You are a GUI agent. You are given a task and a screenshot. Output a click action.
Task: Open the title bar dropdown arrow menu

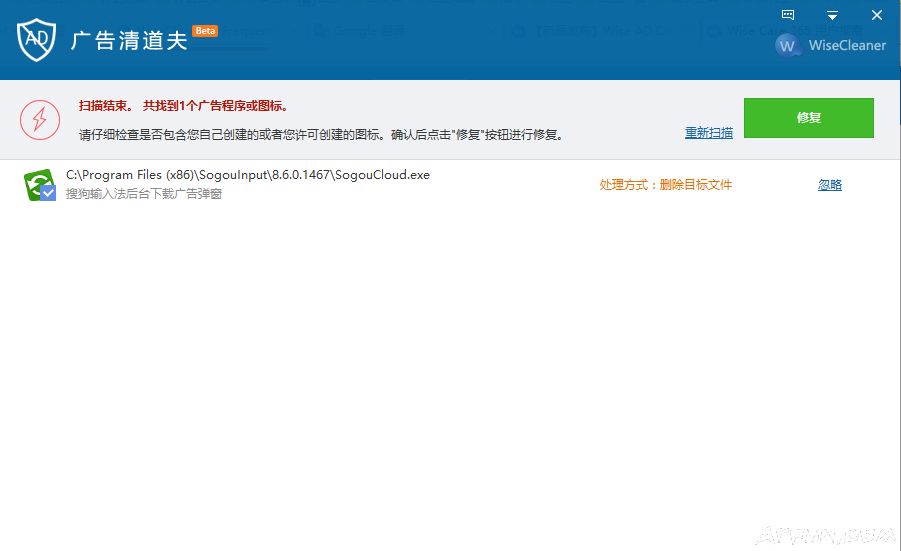(x=832, y=15)
